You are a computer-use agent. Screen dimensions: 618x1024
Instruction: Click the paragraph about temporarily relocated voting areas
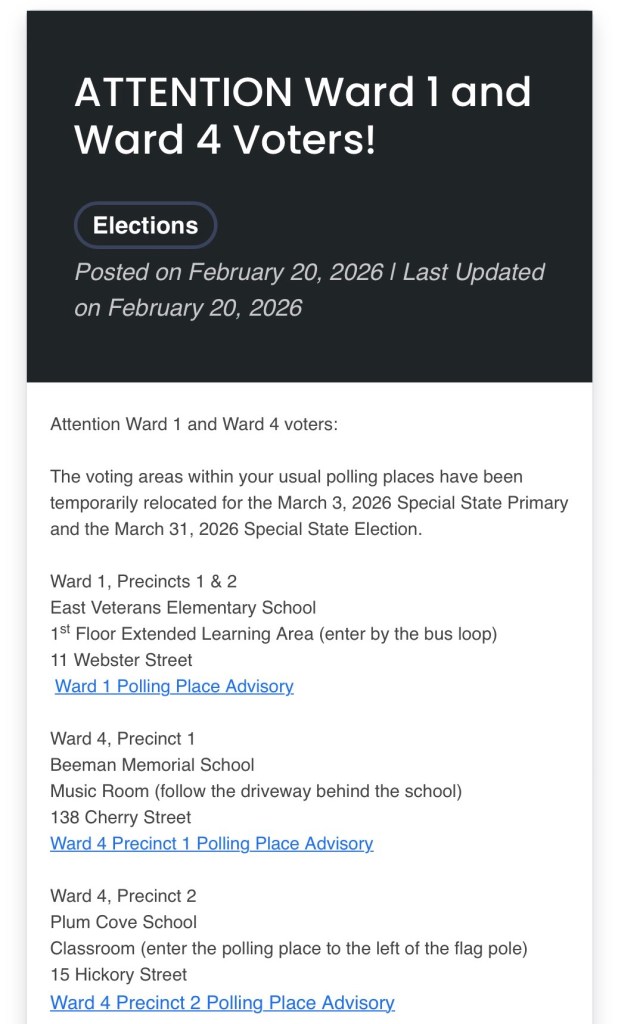[309, 503]
